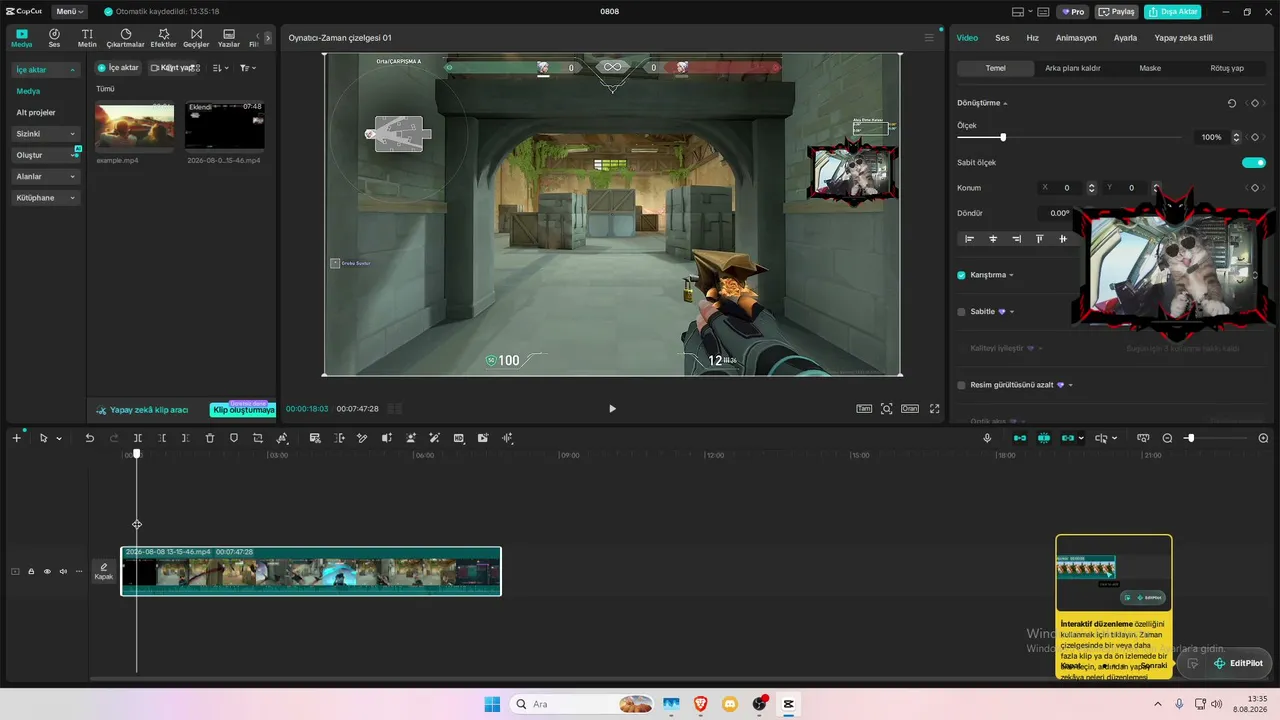The height and width of the screenshot is (720, 1280).
Task: Click the Dışa Aktar export button
Action: point(1173,12)
